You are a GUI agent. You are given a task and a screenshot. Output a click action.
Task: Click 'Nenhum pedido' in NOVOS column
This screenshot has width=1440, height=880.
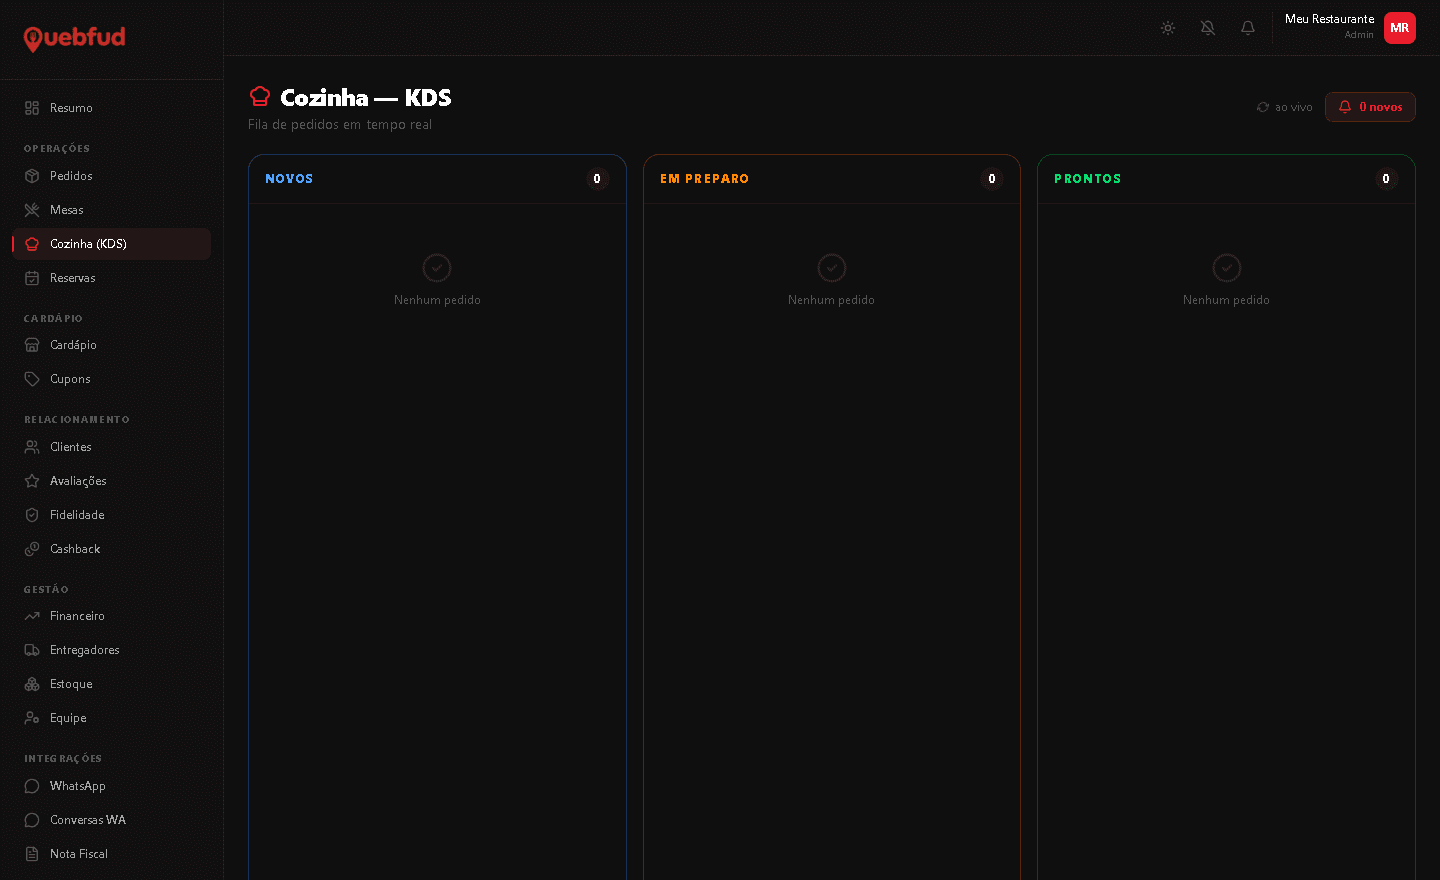pos(437,300)
